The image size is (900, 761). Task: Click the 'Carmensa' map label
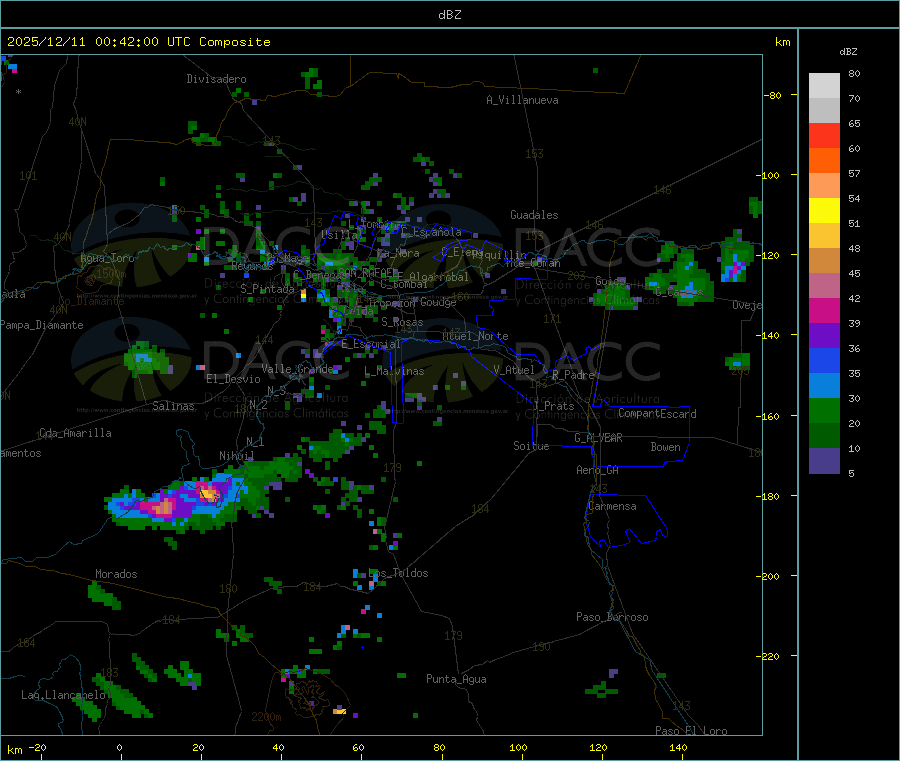(612, 506)
